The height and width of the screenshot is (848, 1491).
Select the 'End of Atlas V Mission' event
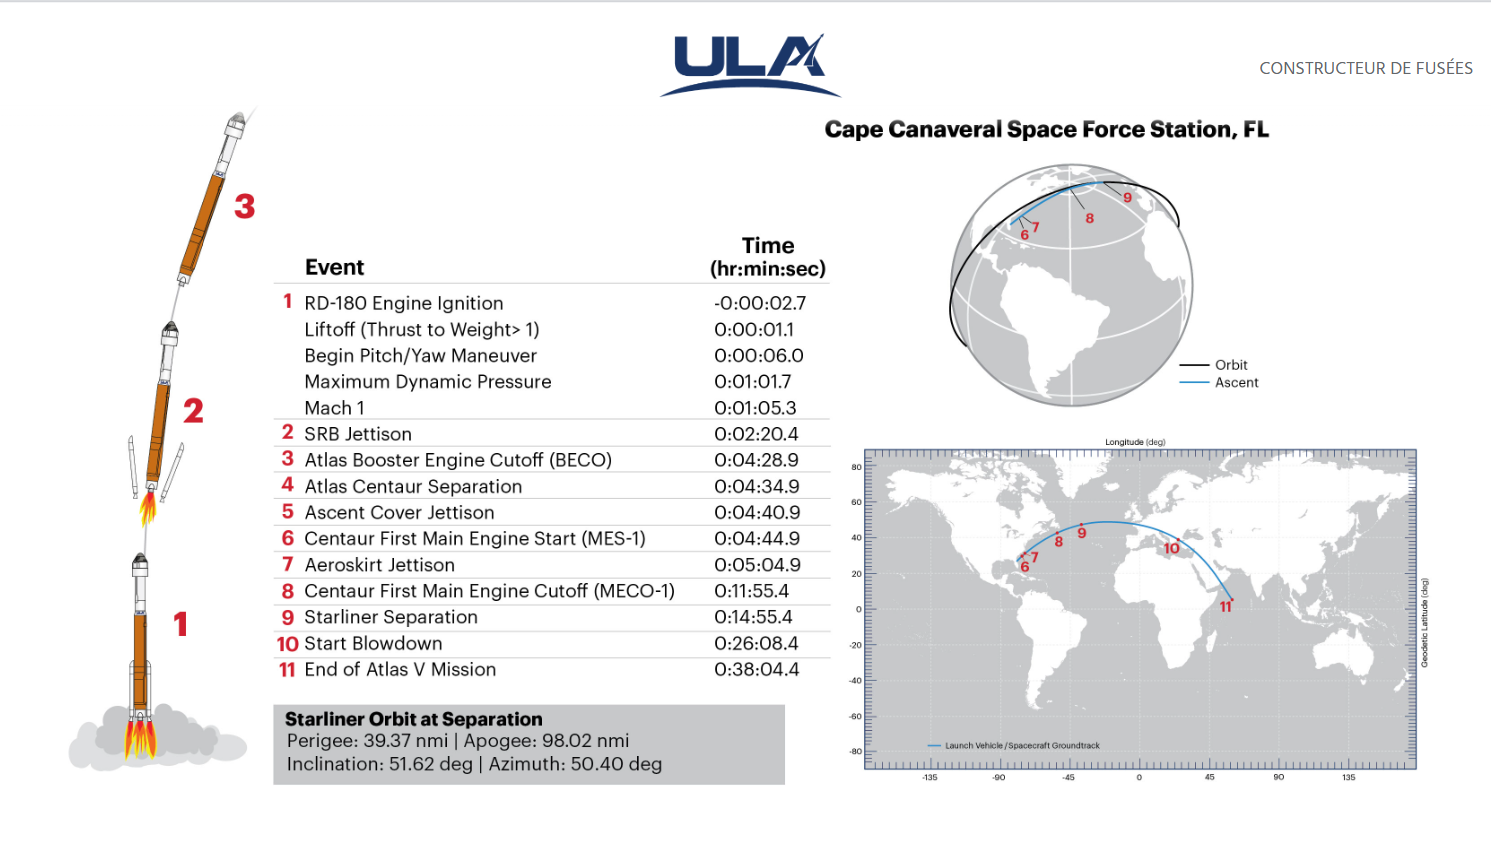pos(400,669)
